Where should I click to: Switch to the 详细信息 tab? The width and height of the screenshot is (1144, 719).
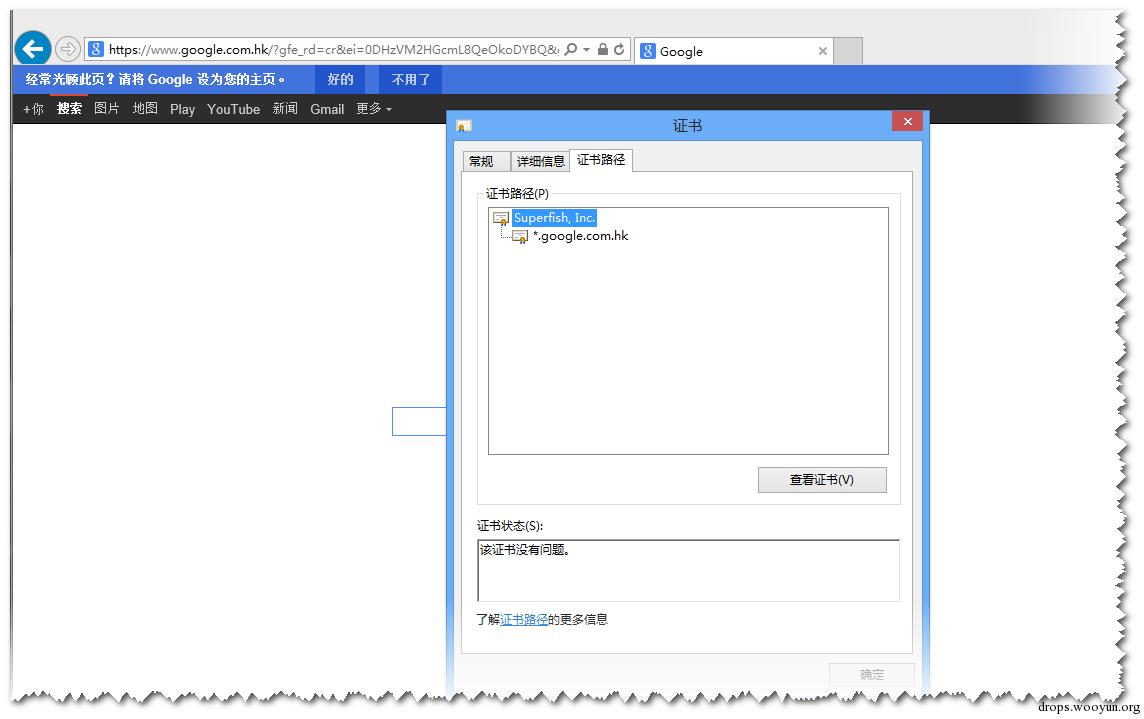coord(541,161)
